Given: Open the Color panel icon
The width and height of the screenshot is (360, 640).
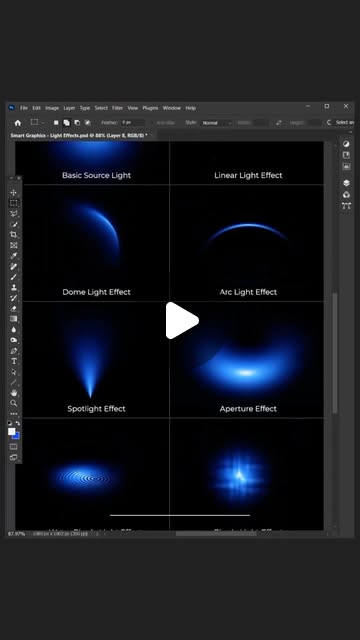Looking at the screenshot, I should 346,144.
